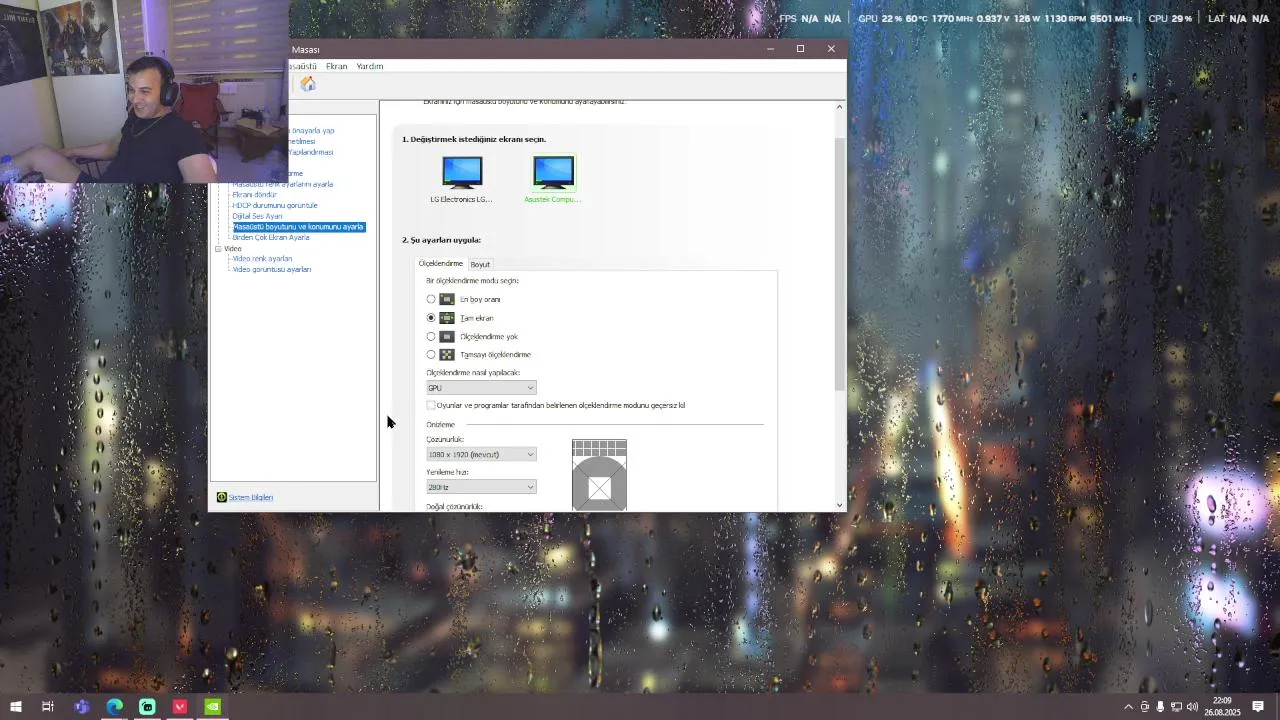This screenshot has height=720, width=1280.
Task: Switch to the Ölçeklendirme tab
Action: (440, 263)
